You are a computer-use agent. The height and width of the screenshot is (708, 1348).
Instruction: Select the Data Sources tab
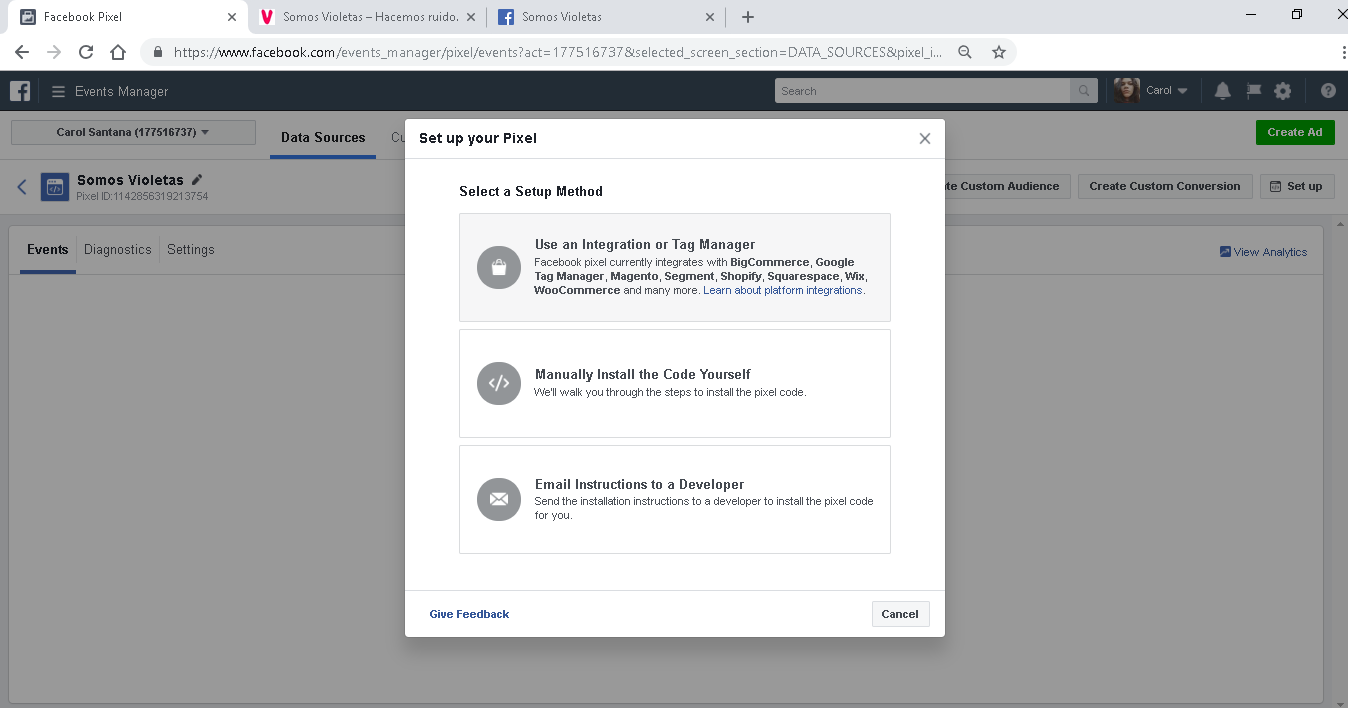tap(323, 138)
